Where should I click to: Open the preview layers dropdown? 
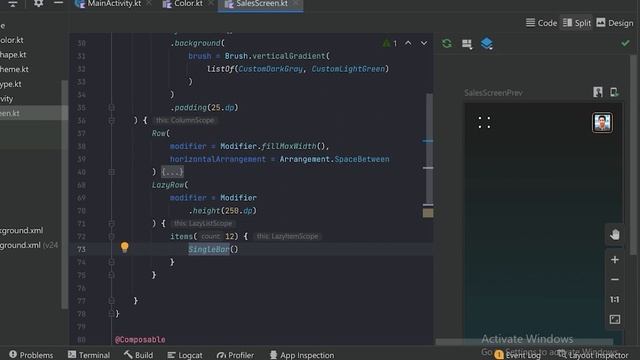487,43
